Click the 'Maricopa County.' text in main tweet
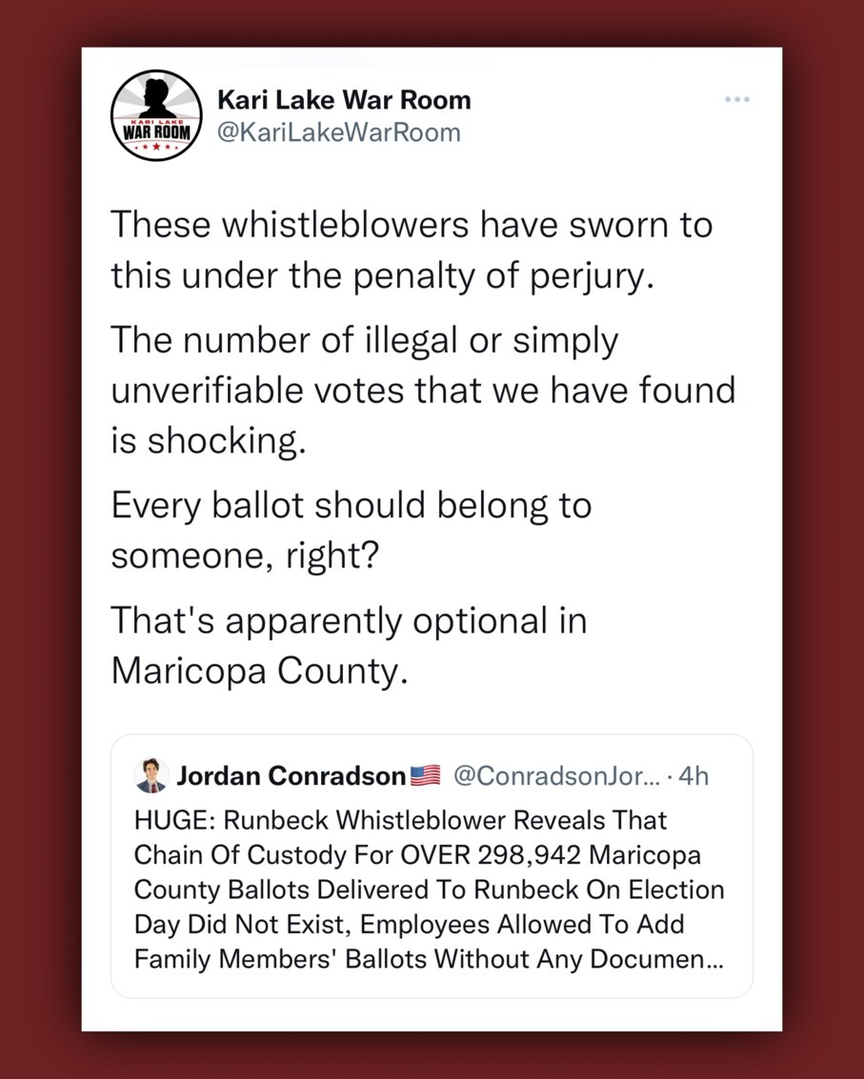This screenshot has height=1079, width=864. coord(260,669)
